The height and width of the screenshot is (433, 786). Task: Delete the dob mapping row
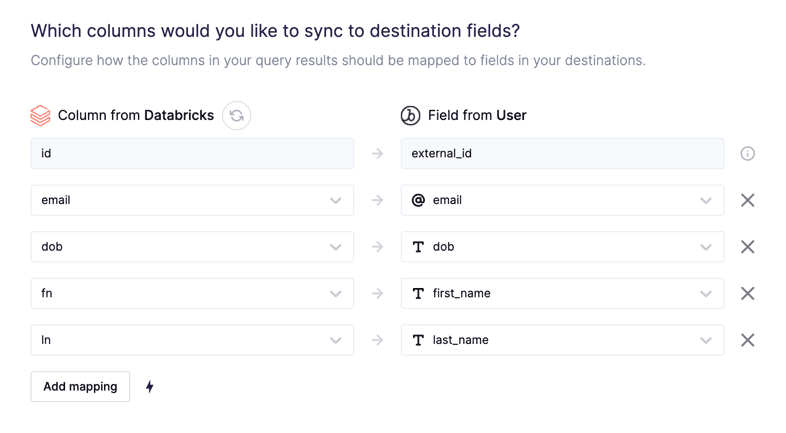coord(747,247)
